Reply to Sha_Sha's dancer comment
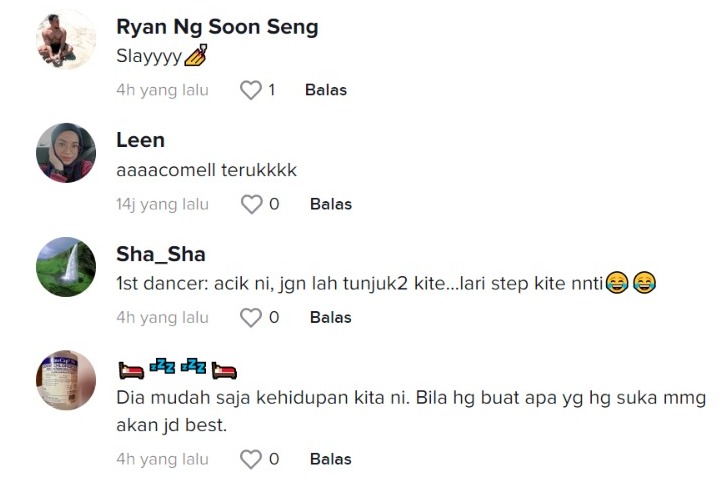The image size is (728, 483). tap(330, 317)
